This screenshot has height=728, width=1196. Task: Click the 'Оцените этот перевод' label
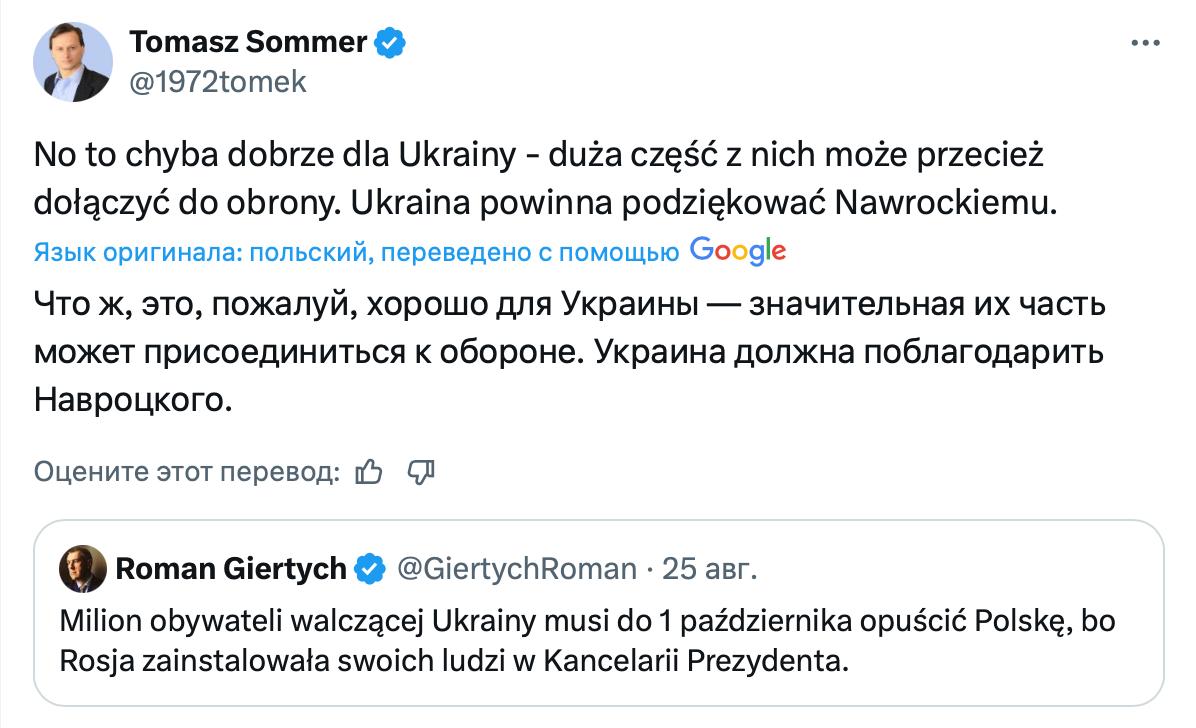tap(187, 472)
